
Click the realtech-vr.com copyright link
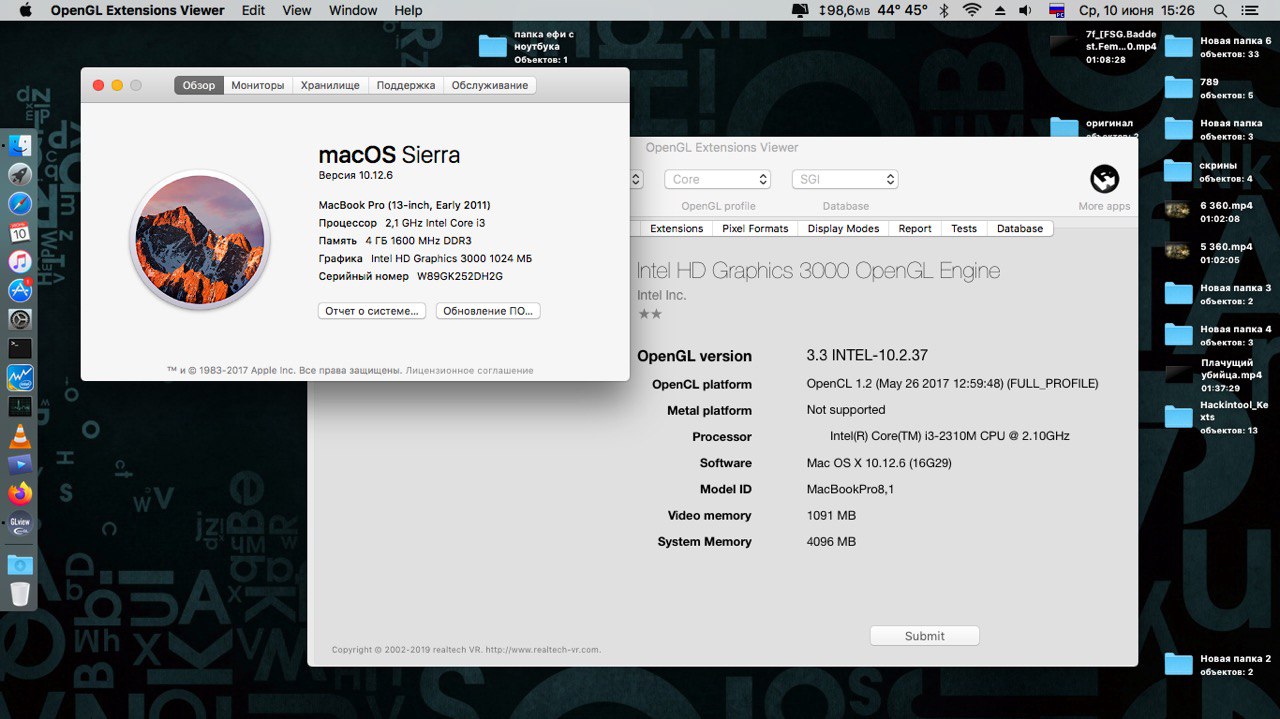coord(543,649)
